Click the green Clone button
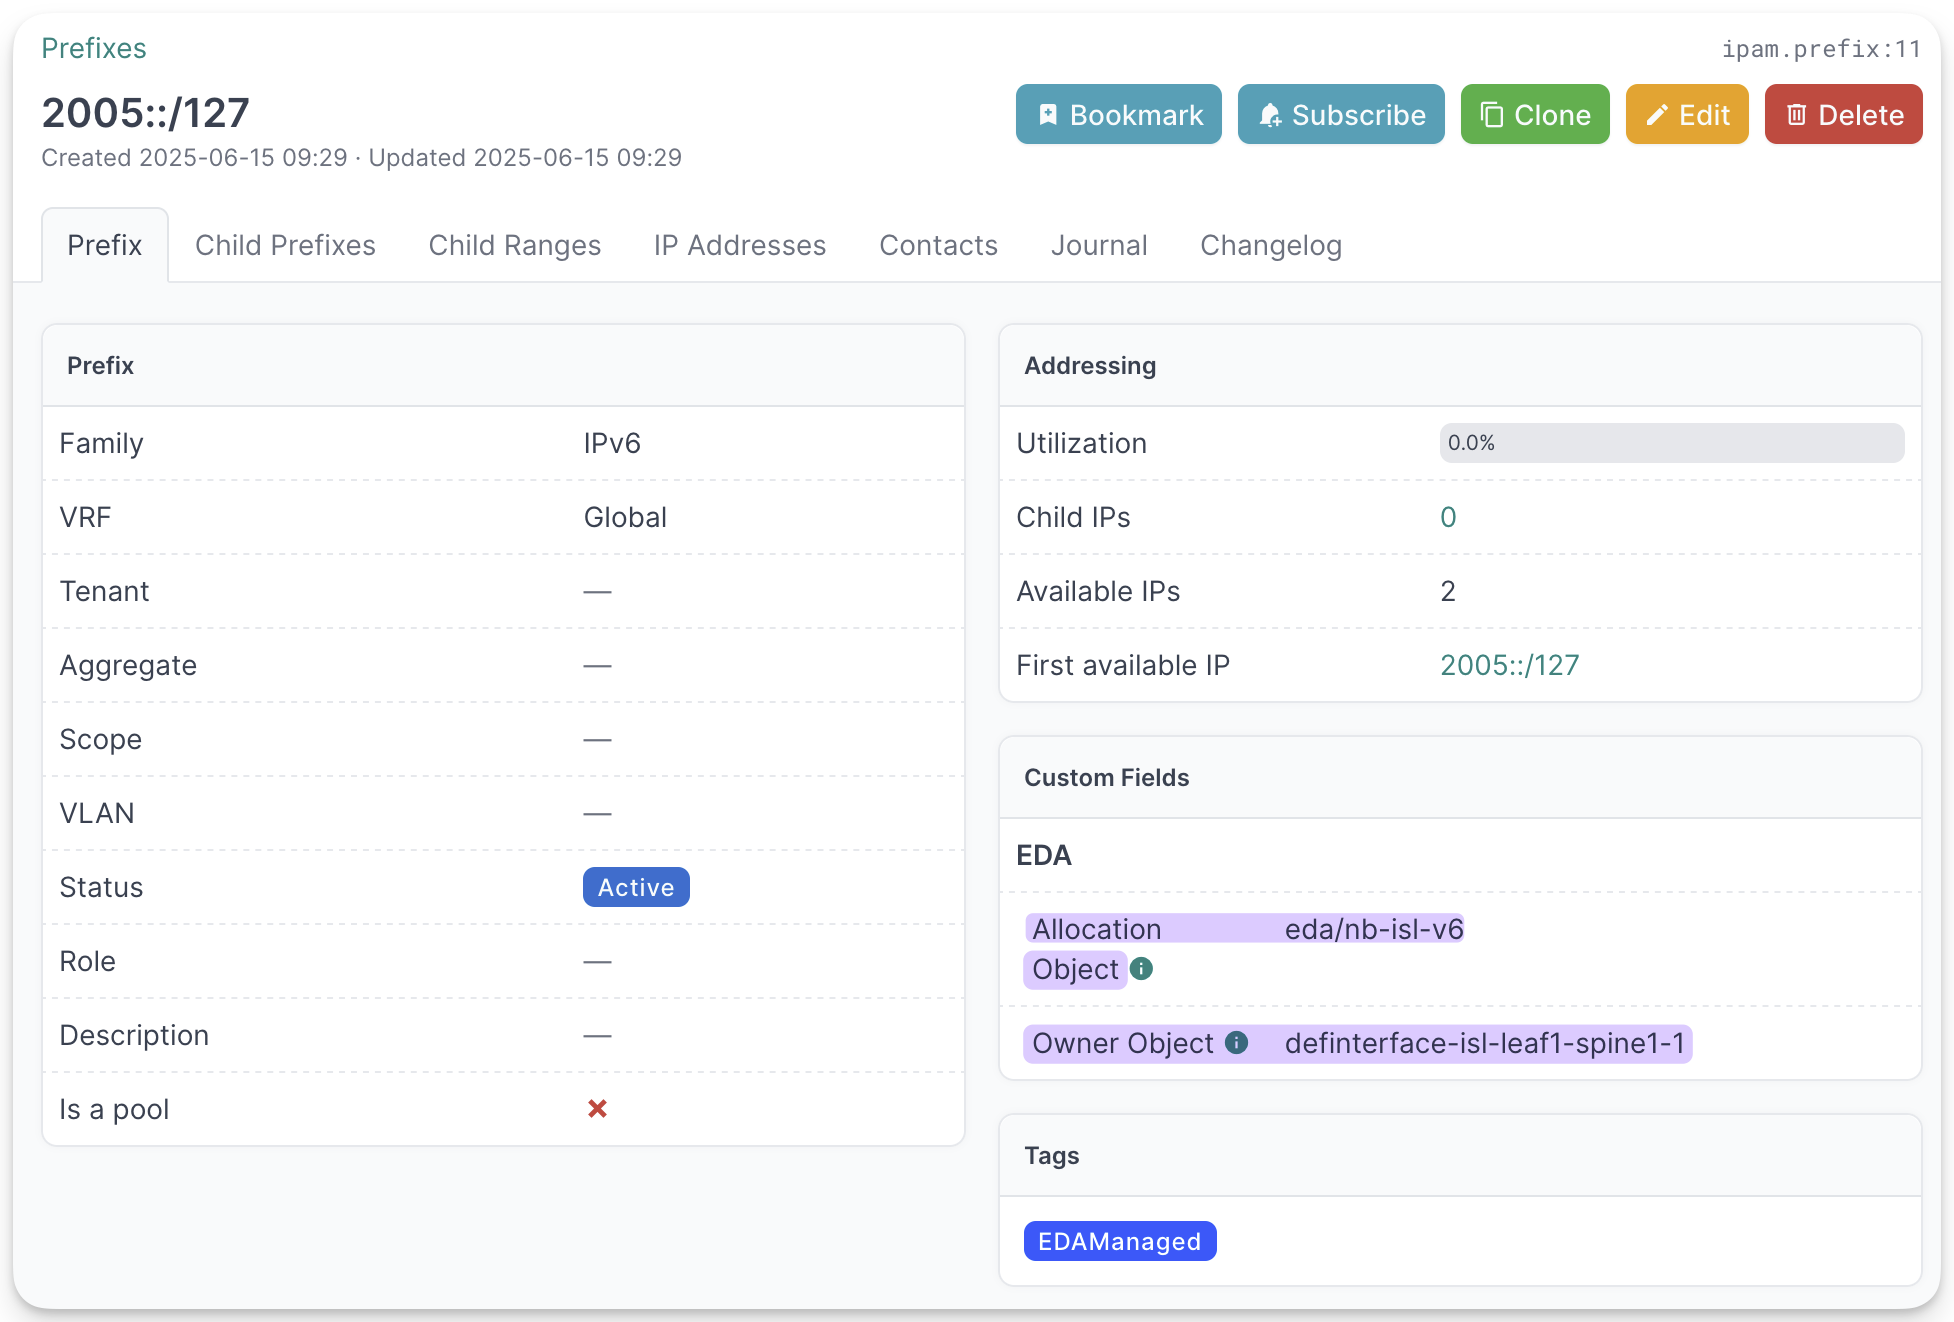 point(1534,115)
